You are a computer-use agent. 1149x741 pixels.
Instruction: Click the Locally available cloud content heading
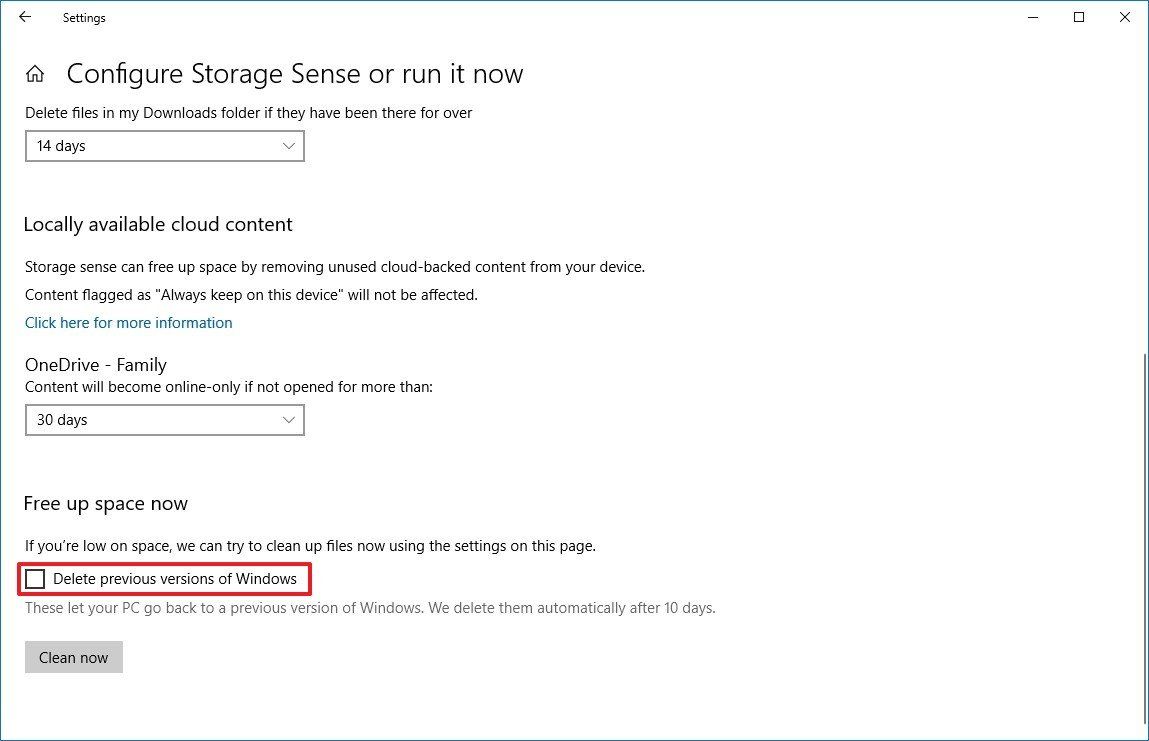point(157,224)
